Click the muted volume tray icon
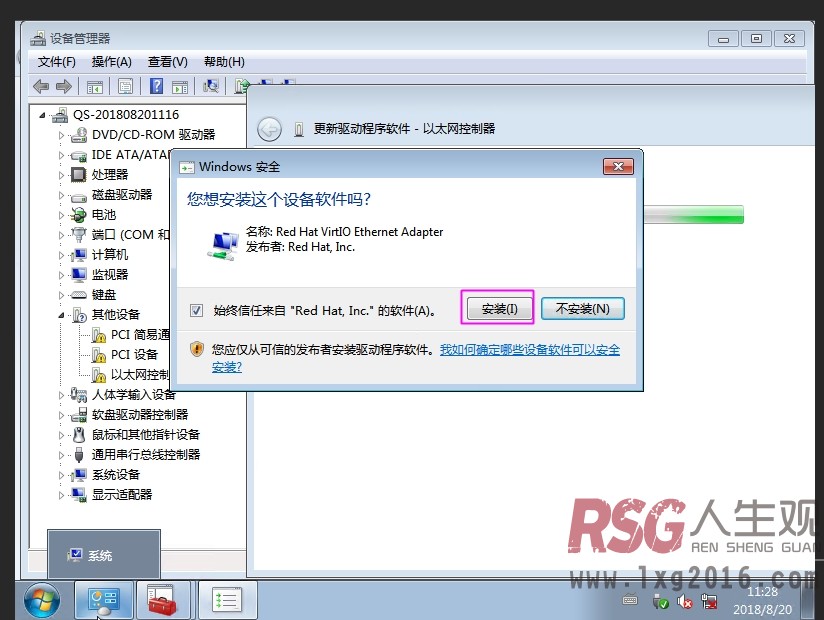The image size is (824, 620). [685, 602]
